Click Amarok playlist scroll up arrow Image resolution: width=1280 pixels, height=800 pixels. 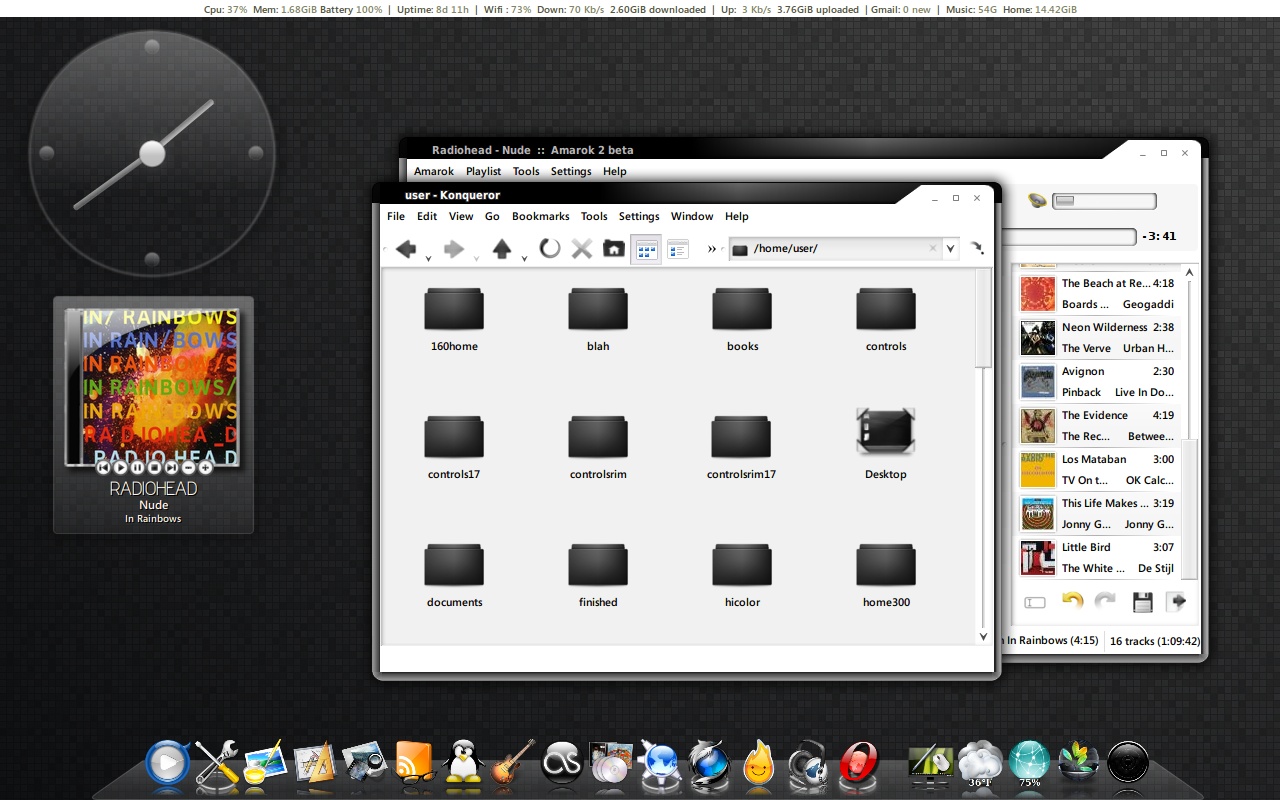tap(1190, 272)
